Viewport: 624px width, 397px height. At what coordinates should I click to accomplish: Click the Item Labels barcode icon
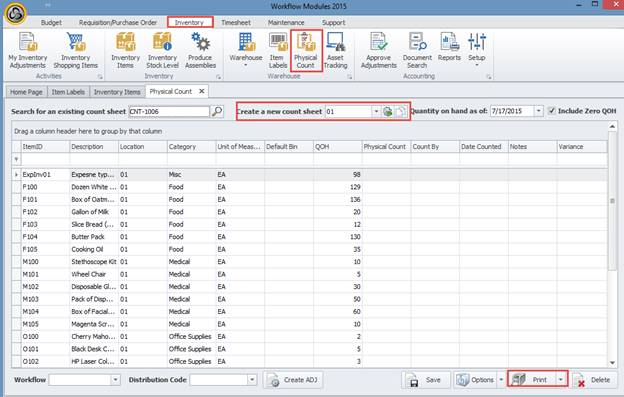click(277, 51)
